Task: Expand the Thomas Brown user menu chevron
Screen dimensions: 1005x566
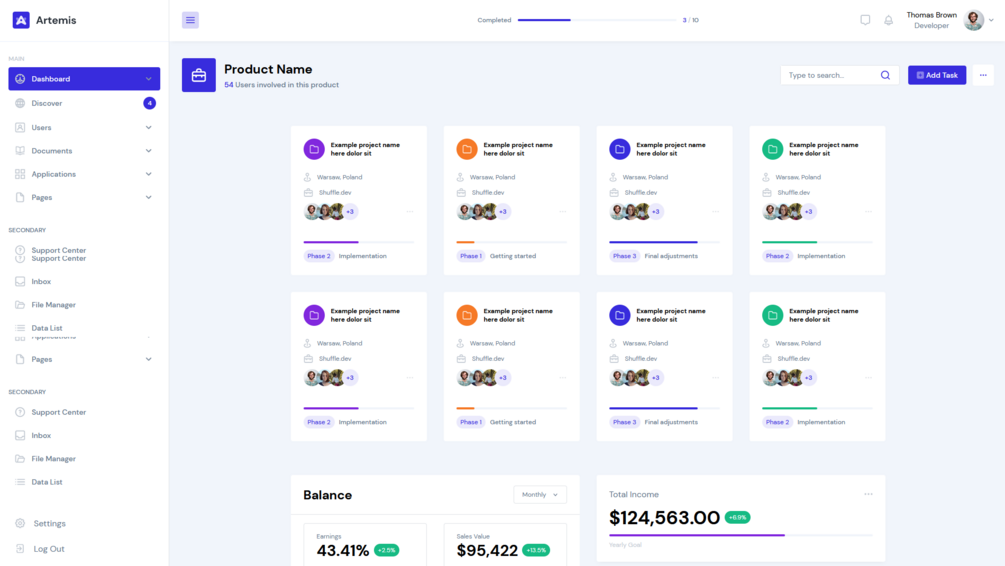Action: [992, 20]
